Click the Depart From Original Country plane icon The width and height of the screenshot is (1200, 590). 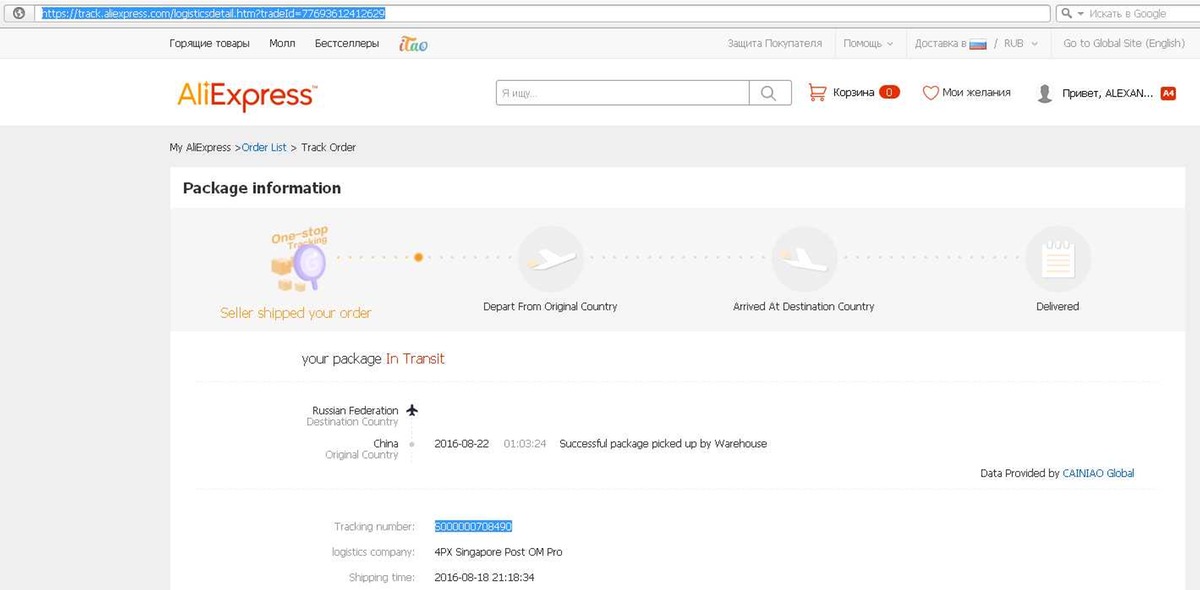pyautogui.click(x=550, y=259)
